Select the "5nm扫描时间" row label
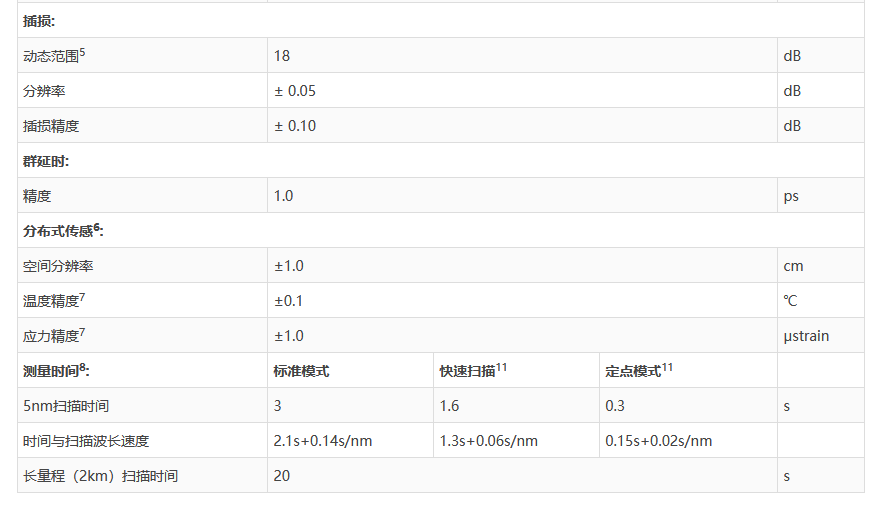889x513 pixels. click(x=66, y=406)
